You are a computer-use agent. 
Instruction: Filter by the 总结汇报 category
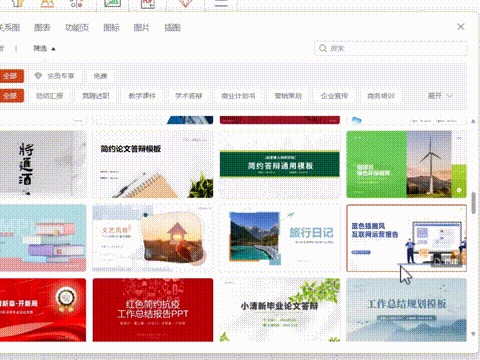(50, 96)
